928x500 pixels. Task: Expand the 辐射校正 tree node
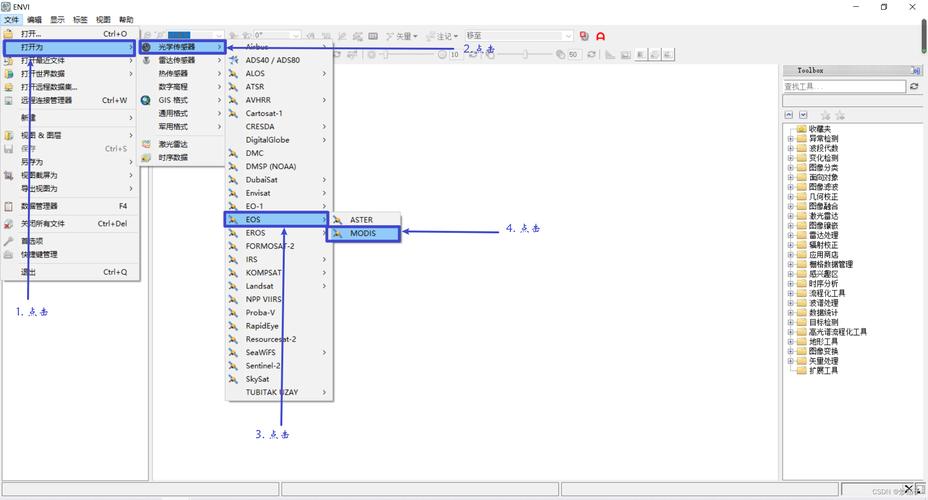pyautogui.click(x=791, y=245)
